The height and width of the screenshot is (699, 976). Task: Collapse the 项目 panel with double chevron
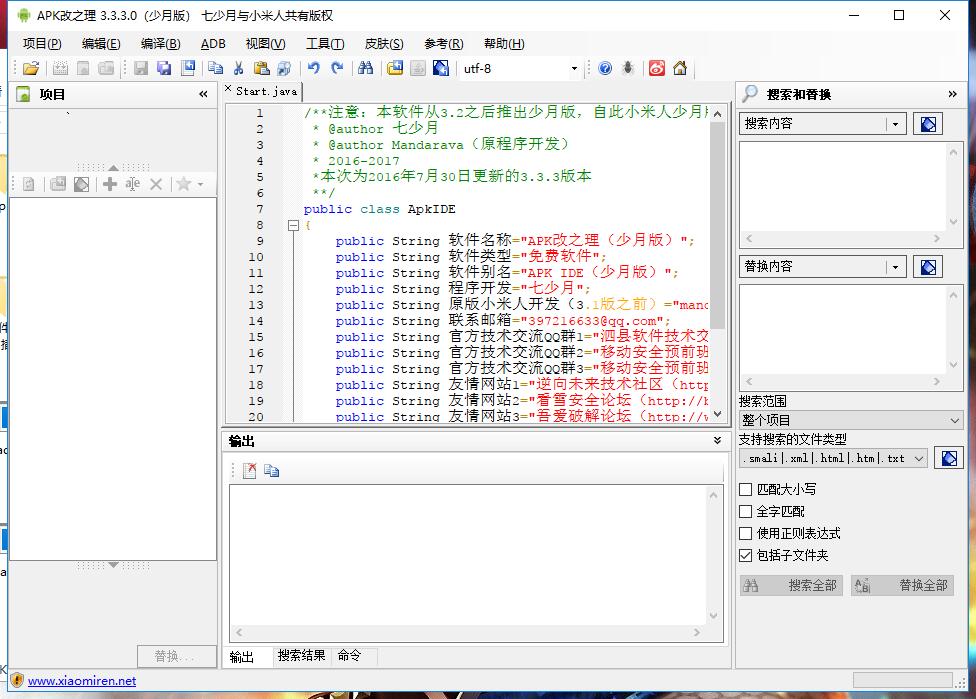[204, 94]
